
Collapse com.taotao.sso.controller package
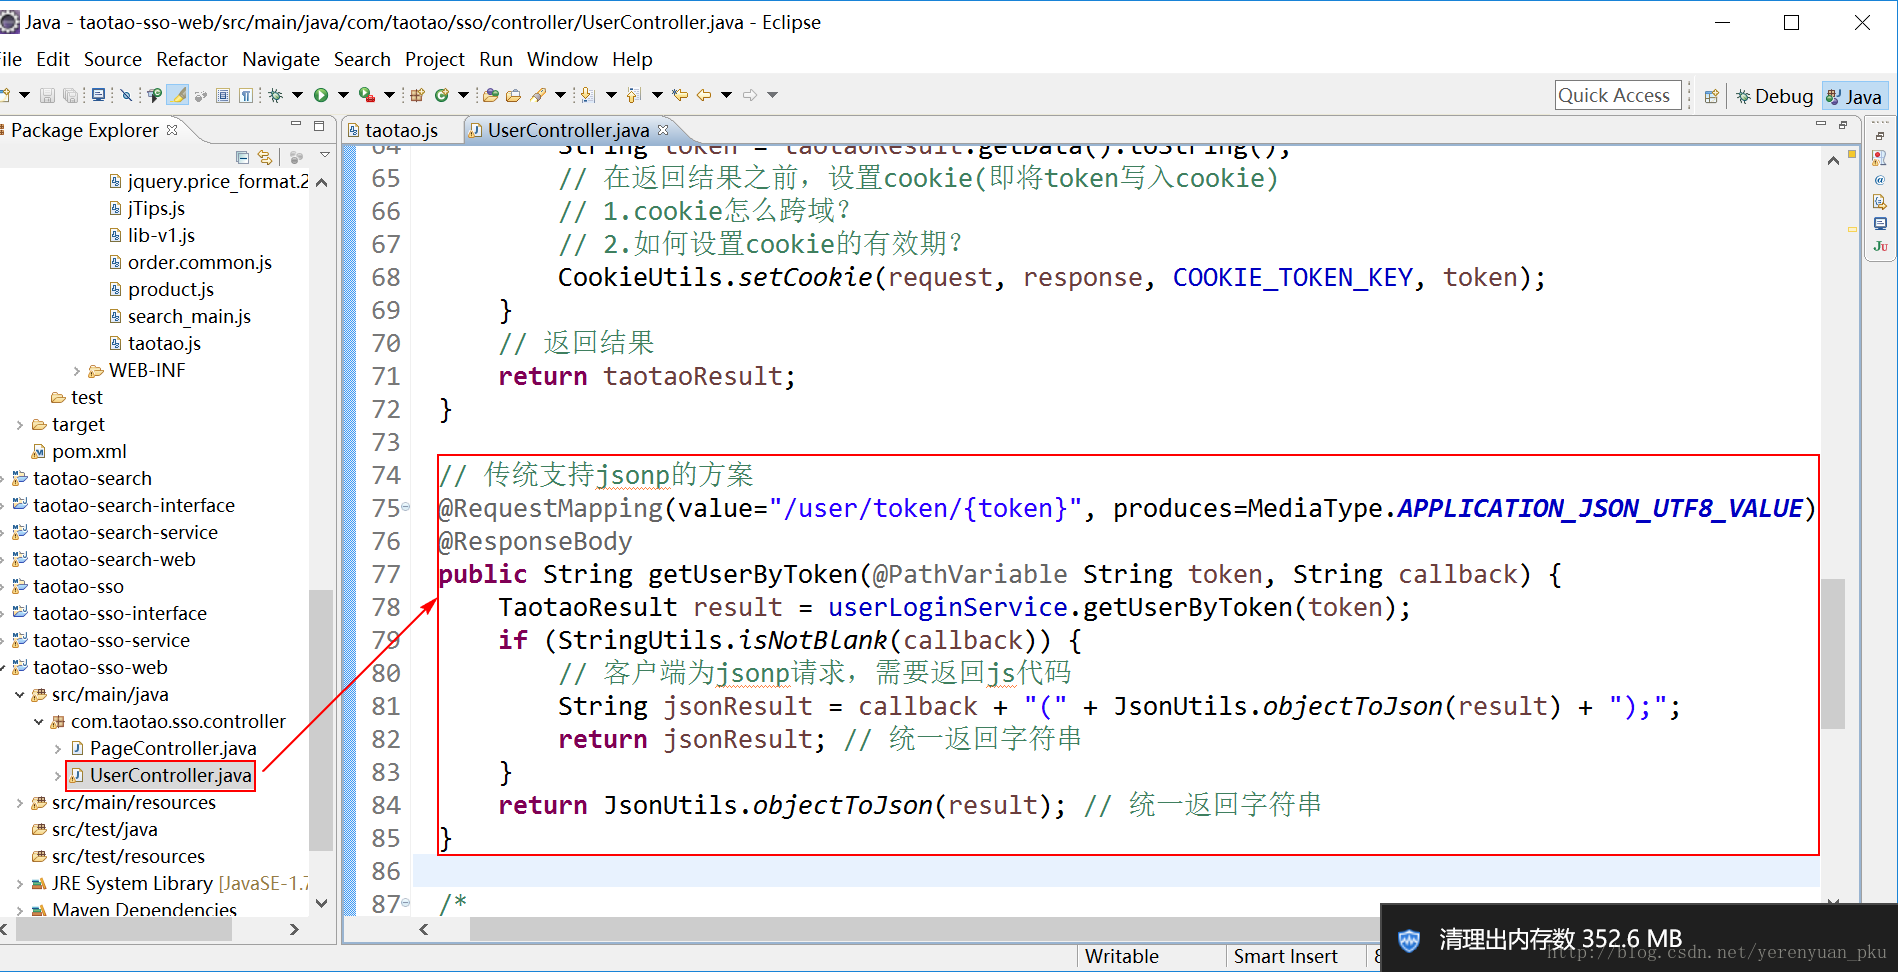pos(39,722)
